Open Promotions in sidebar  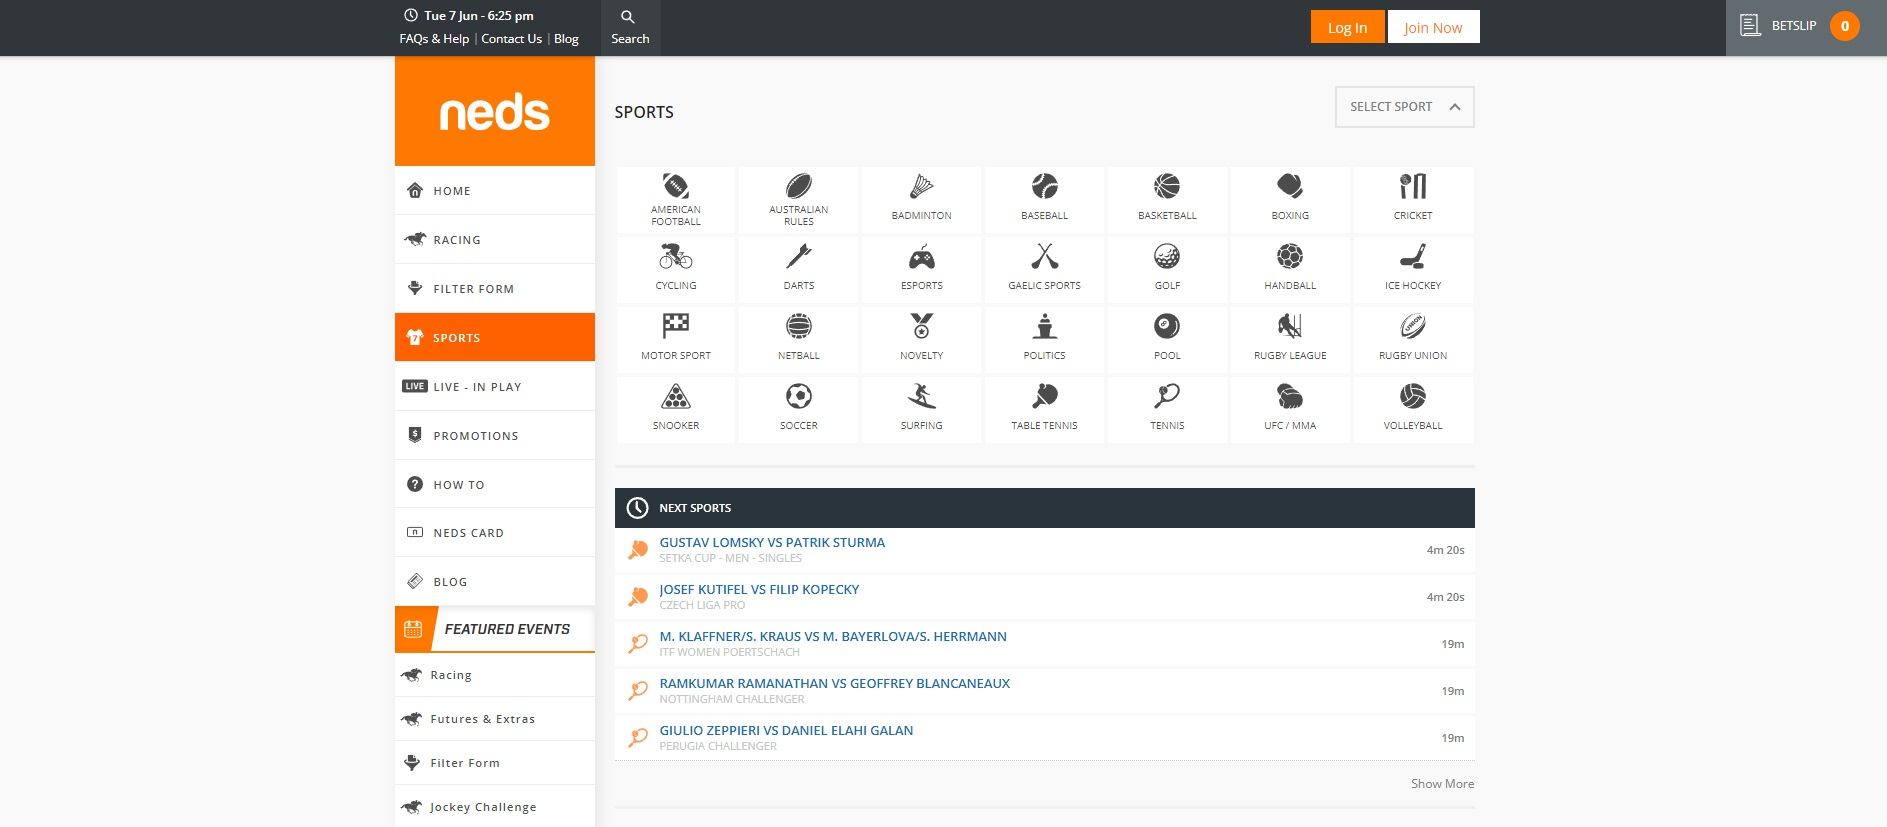tap(495, 436)
